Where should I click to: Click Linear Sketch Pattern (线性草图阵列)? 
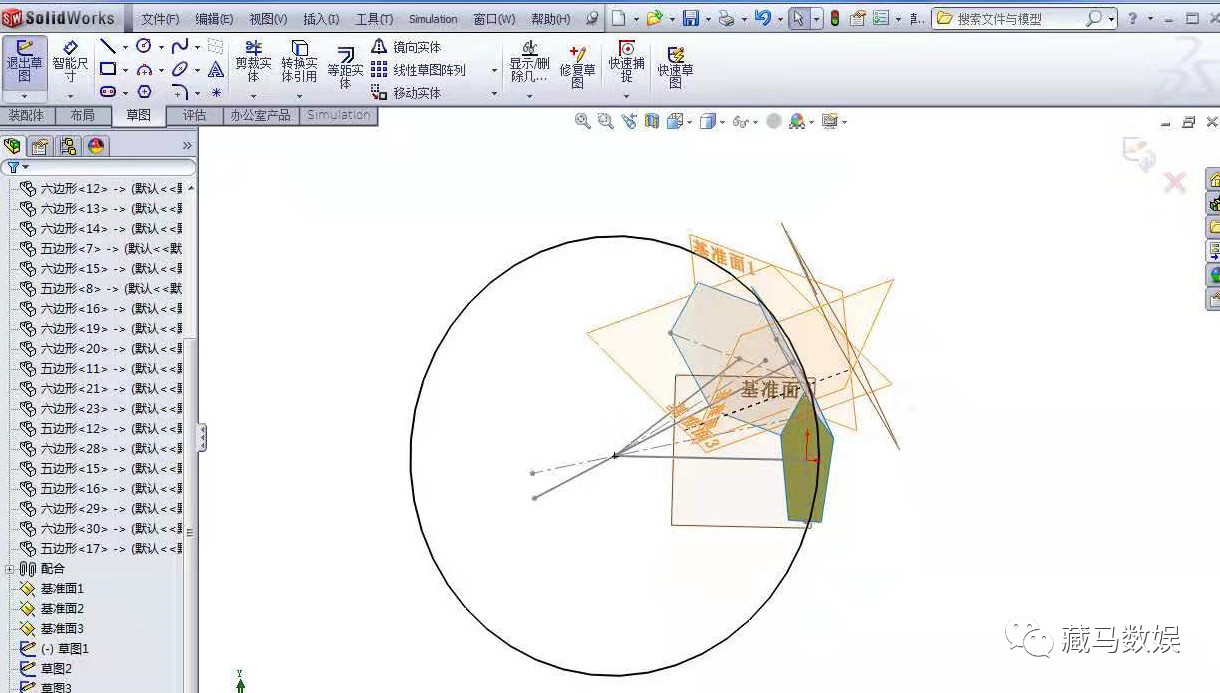click(420, 70)
